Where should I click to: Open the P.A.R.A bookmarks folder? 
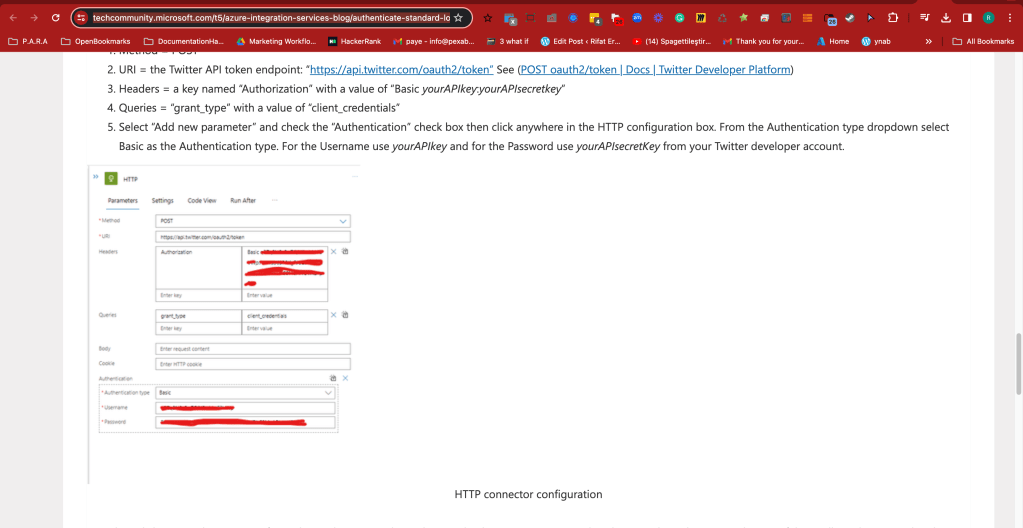point(27,41)
